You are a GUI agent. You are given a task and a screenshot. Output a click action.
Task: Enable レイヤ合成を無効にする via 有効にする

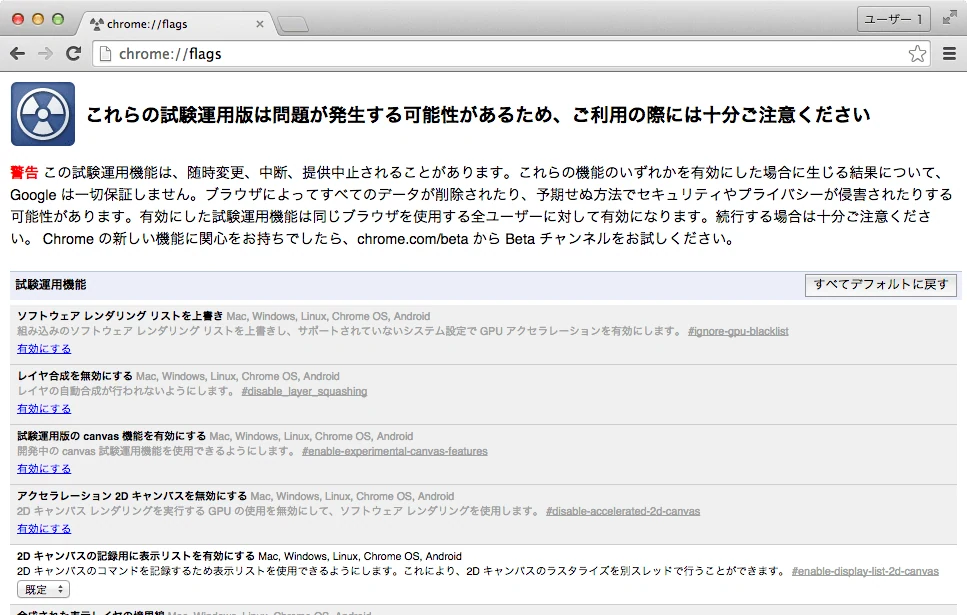(44, 408)
